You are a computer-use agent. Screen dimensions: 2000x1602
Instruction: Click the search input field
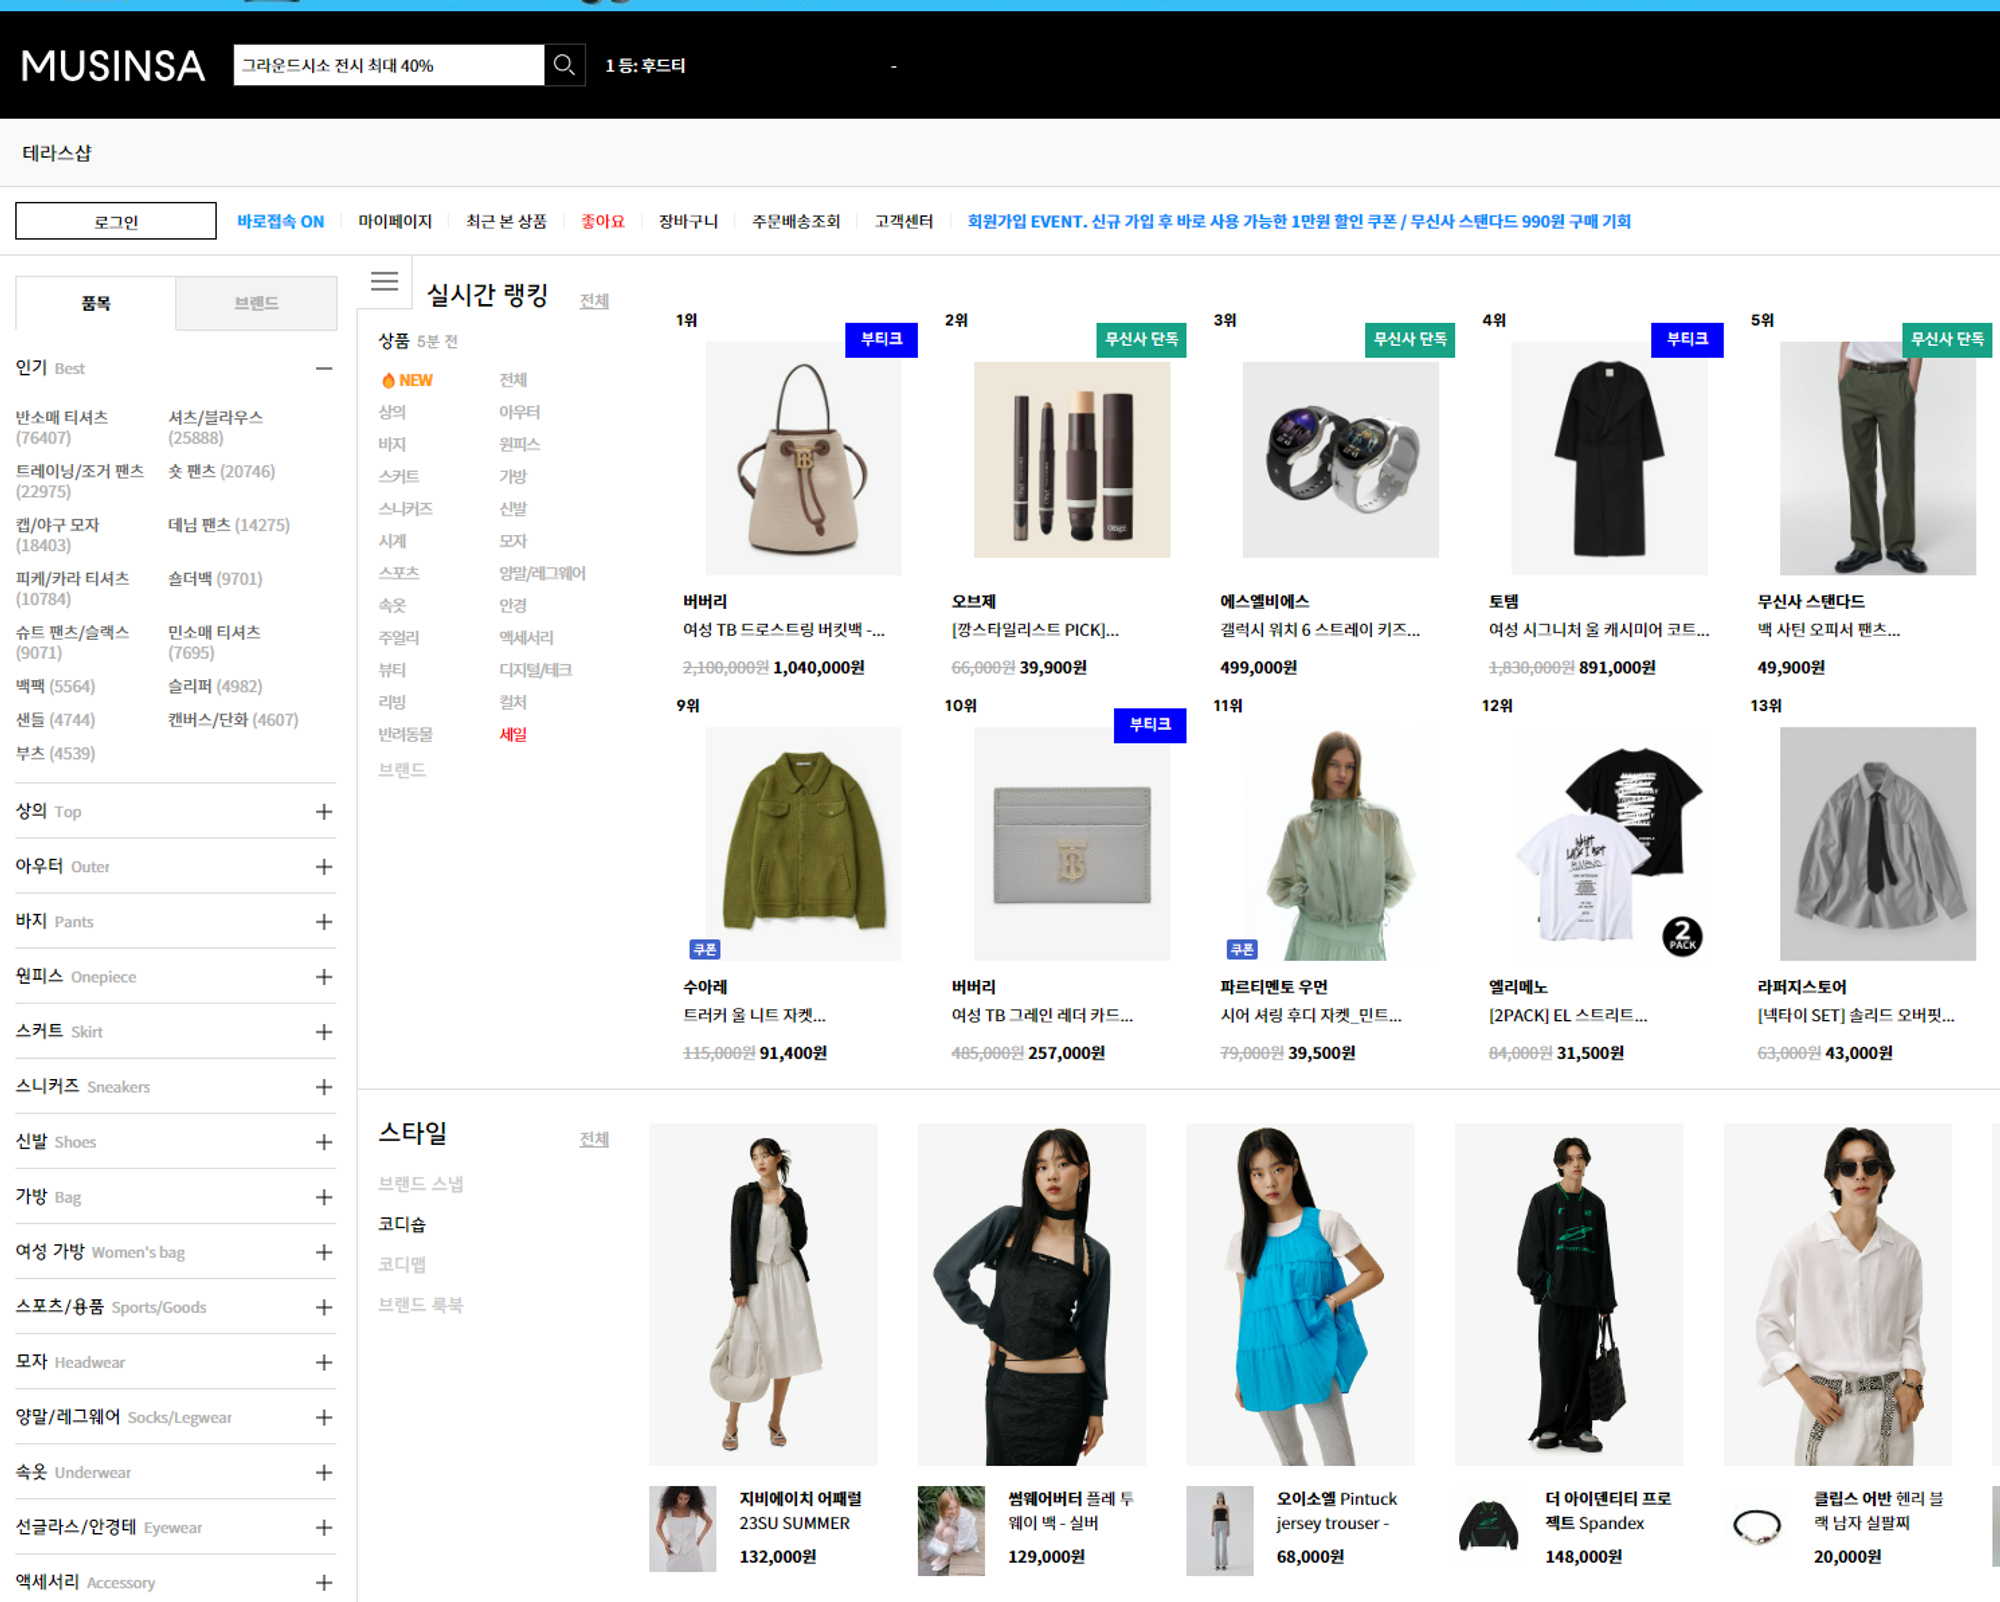click(389, 65)
